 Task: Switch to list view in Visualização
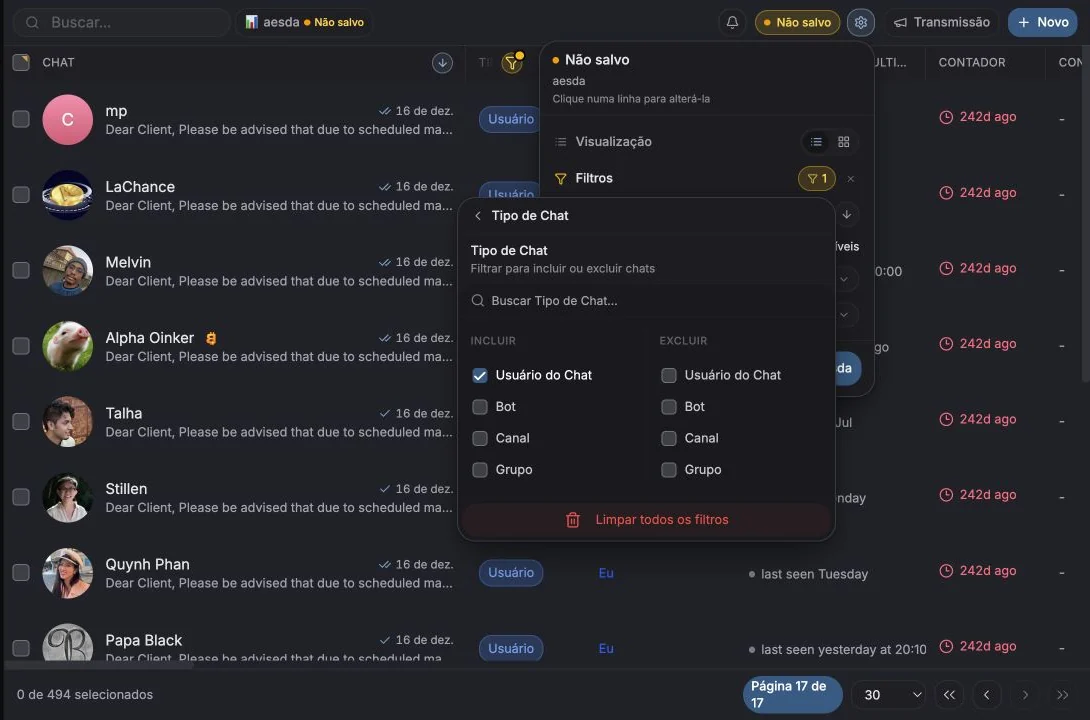point(816,142)
